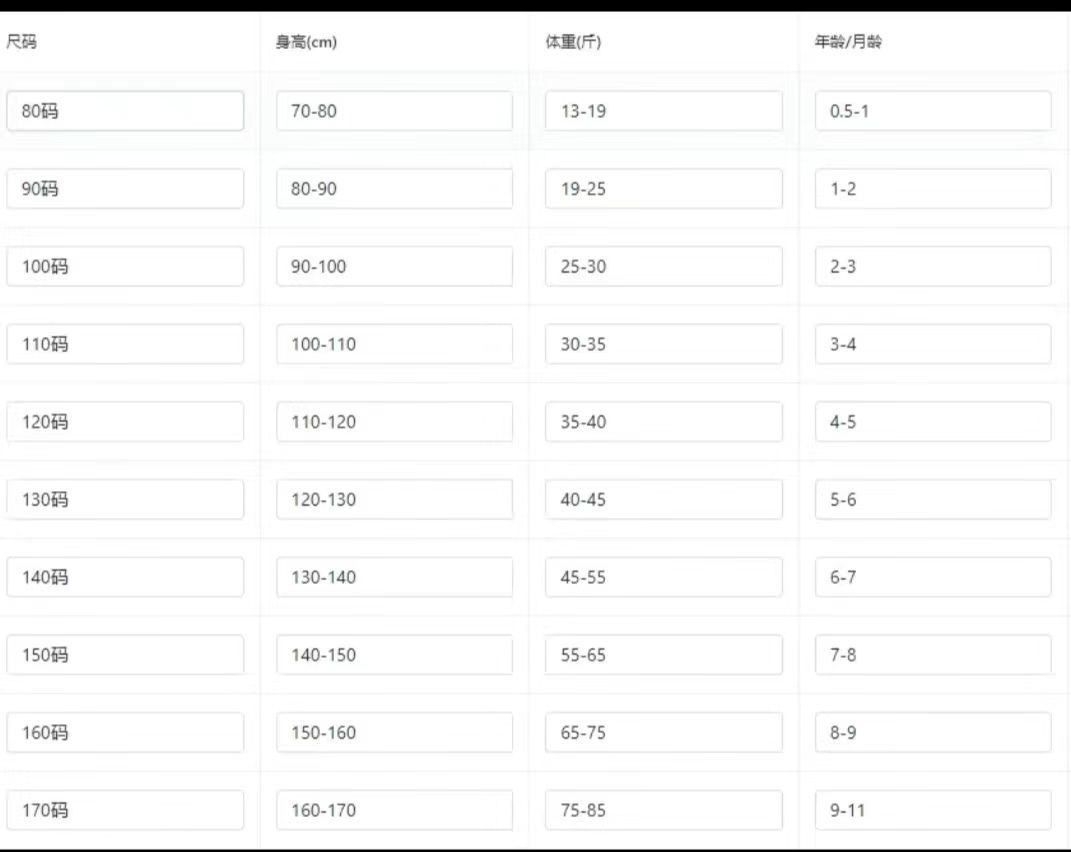Focus the age field showing 7-8

click(932, 655)
